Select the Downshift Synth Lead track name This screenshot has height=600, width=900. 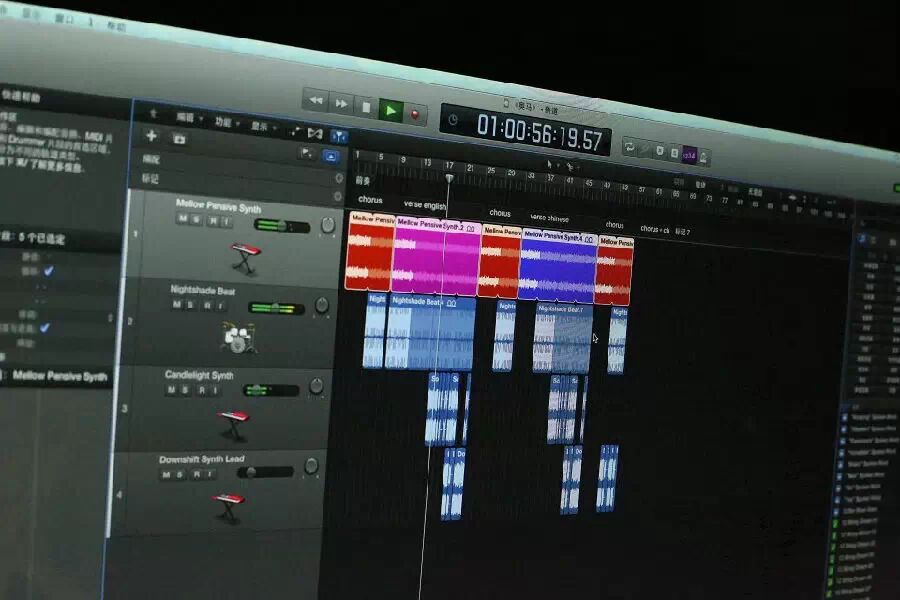point(201,459)
